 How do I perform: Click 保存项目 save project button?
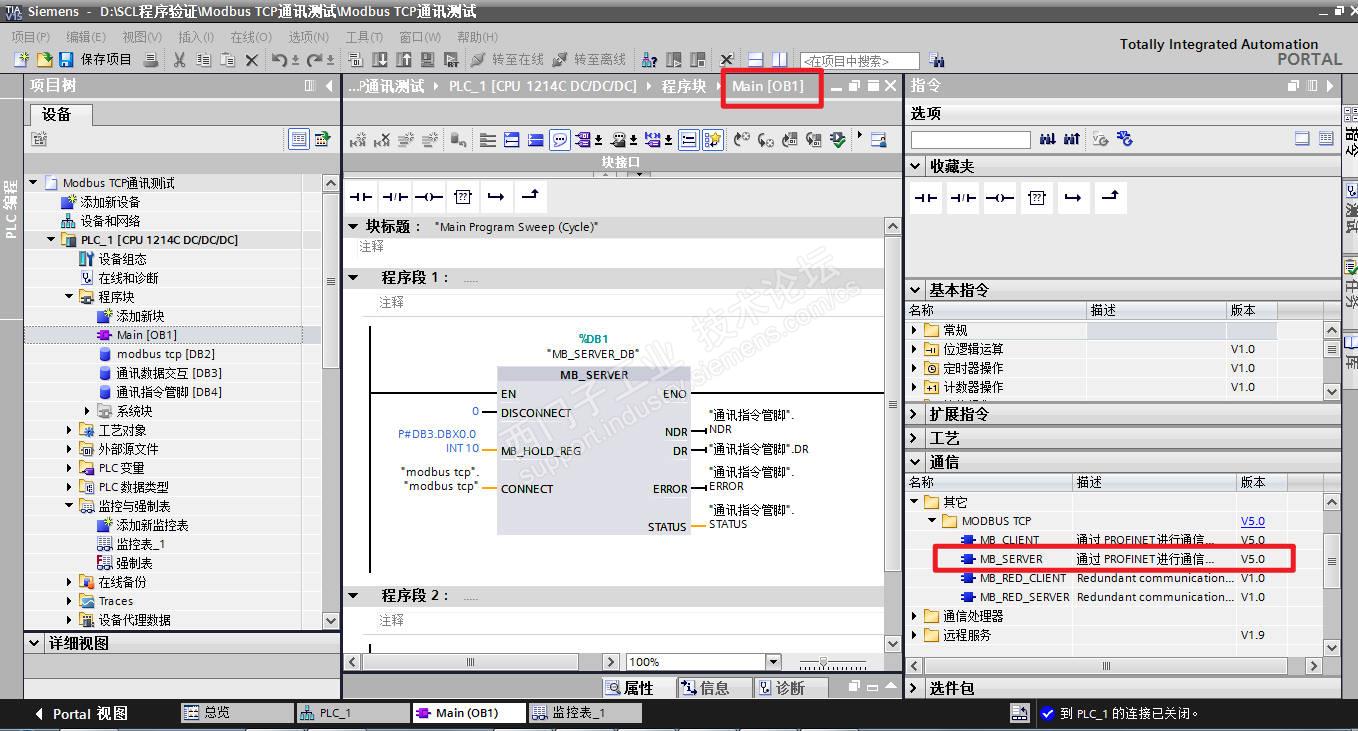[x=96, y=60]
